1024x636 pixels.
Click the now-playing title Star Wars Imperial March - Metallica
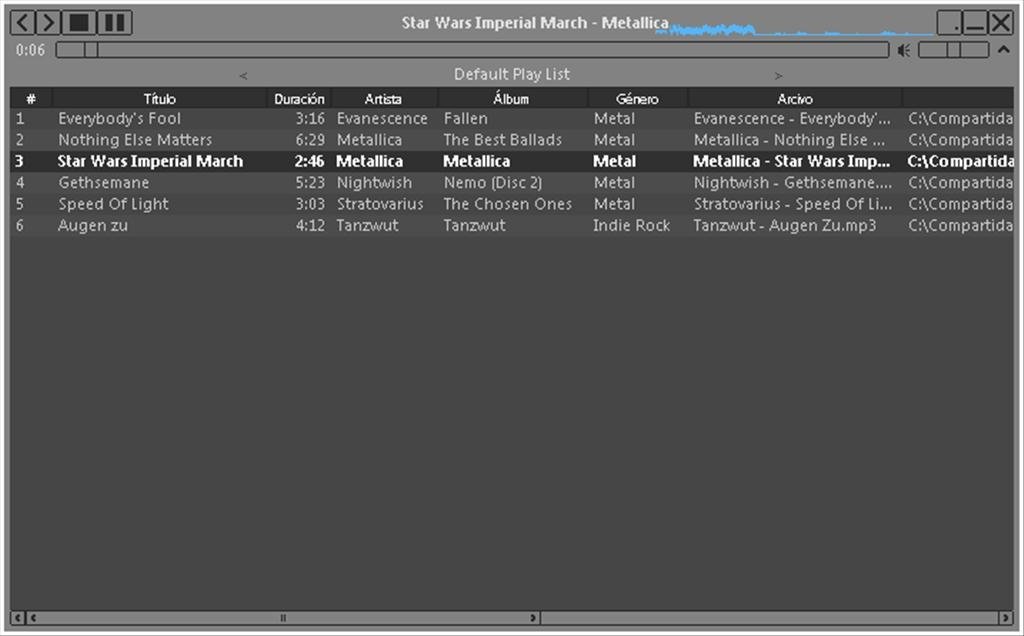(x=535, y=23)
